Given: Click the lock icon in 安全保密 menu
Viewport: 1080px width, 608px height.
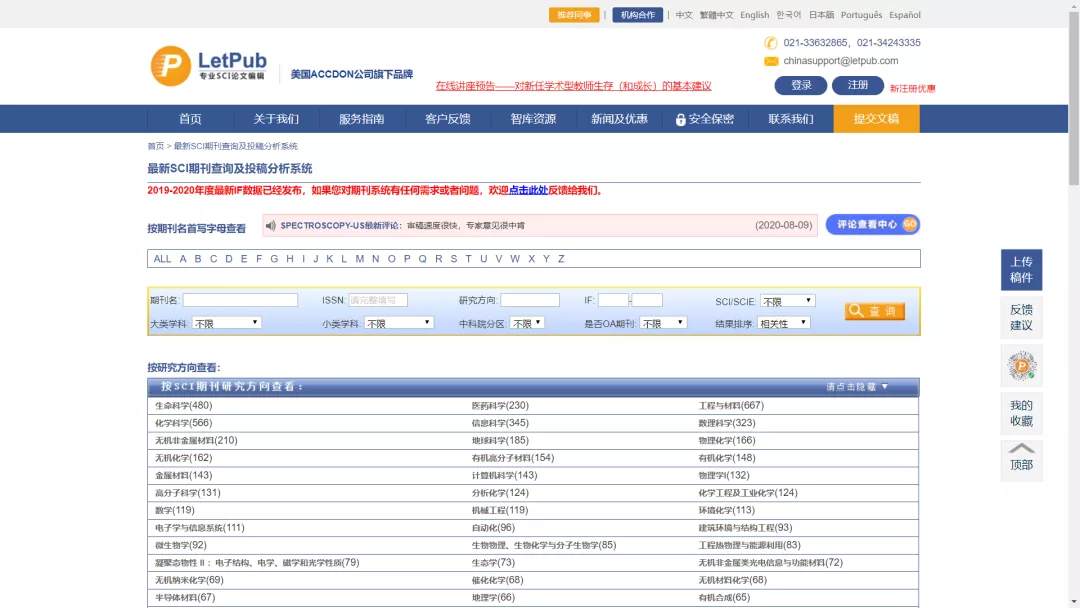Looking at the screenshot, I should 681,120.
